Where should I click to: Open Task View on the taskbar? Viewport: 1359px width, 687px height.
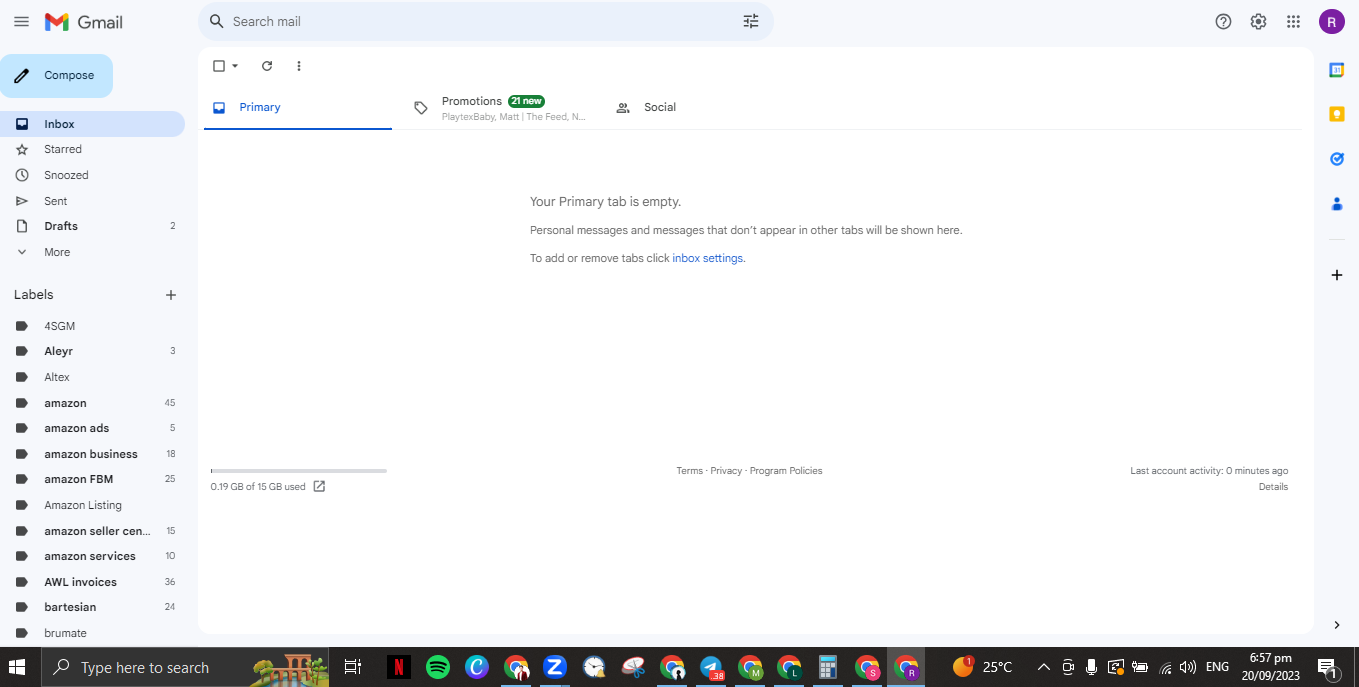(x=352, y=667)
